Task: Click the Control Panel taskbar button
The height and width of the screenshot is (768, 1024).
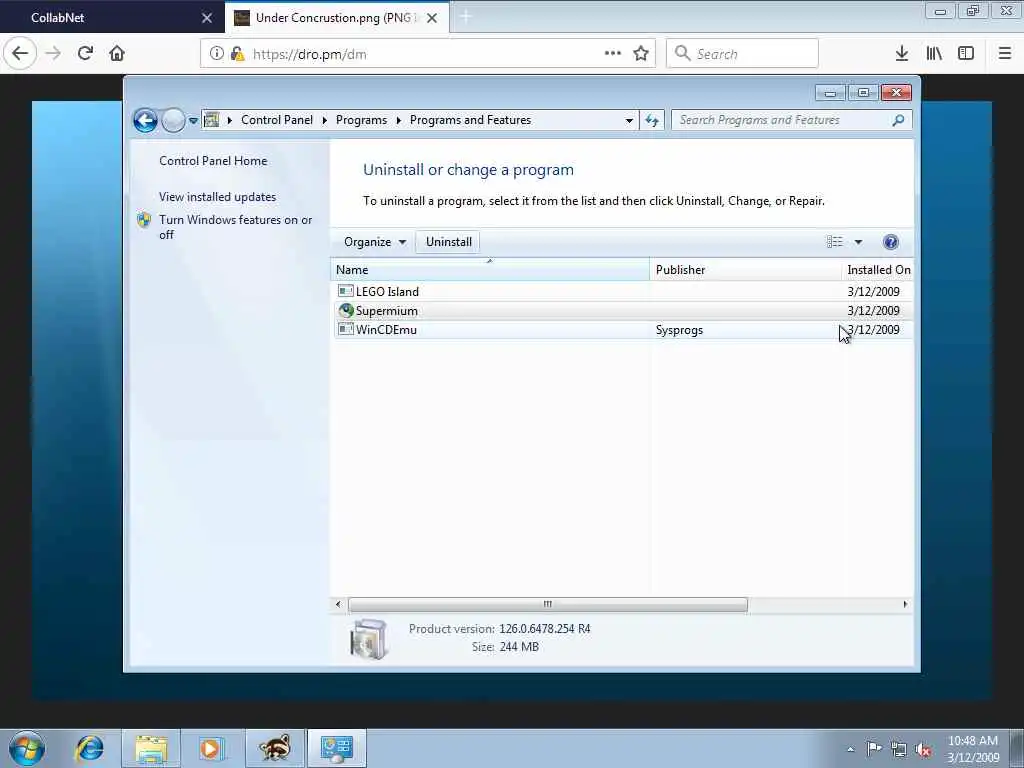Action: tap(336, 748)
